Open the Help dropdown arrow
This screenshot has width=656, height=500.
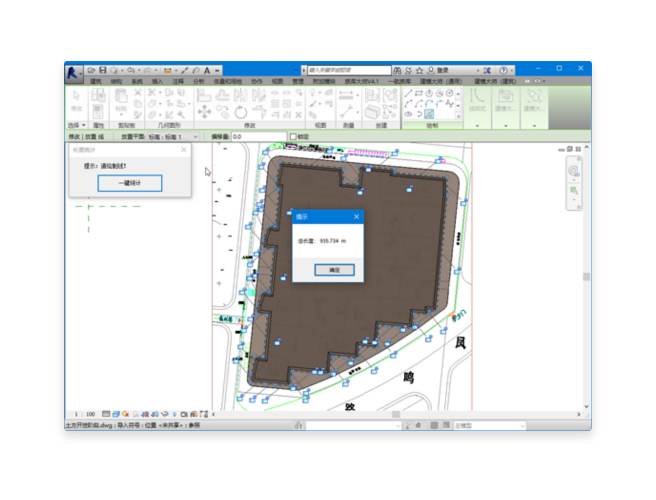pos(511,70)
